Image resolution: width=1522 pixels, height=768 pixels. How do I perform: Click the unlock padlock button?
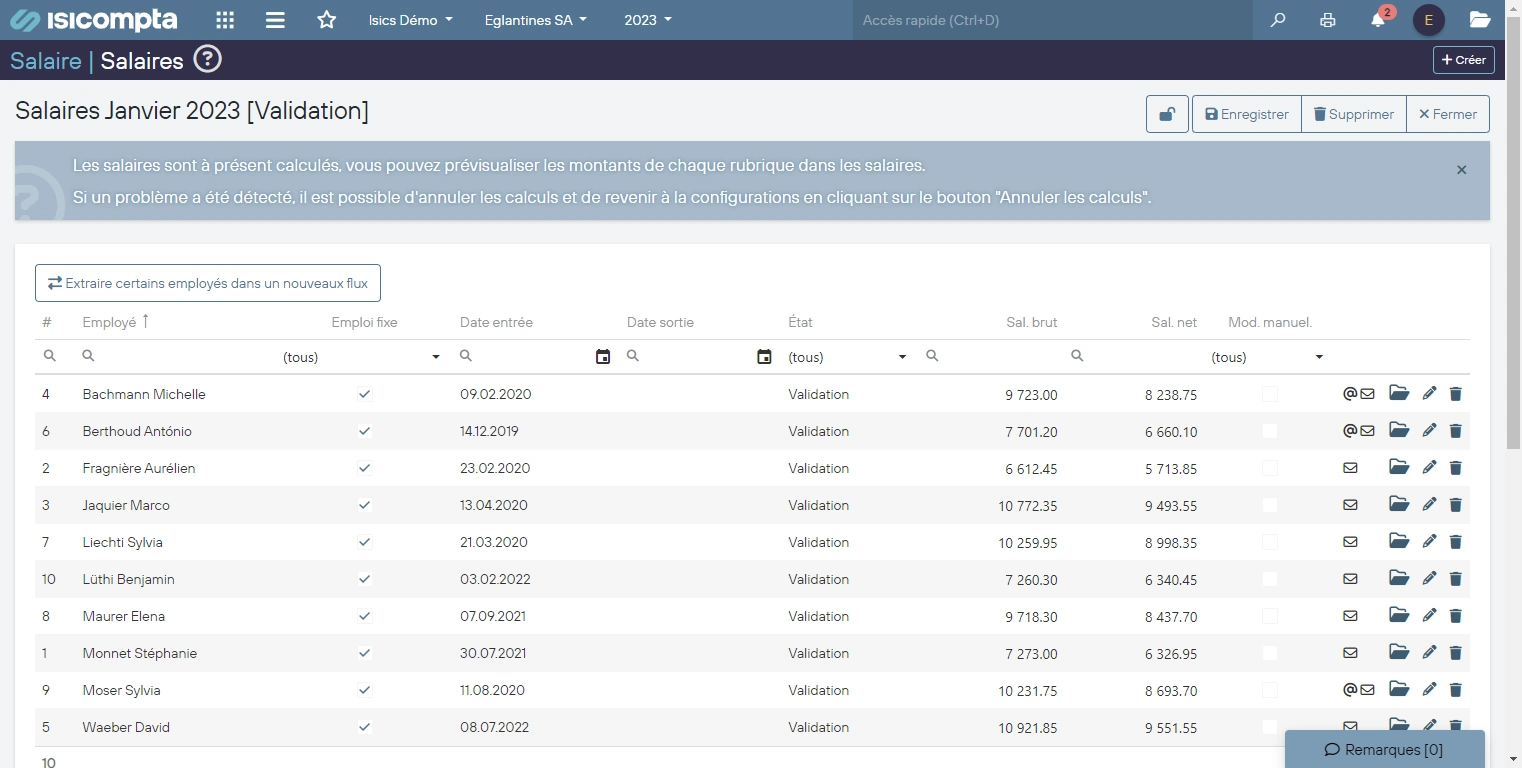[1167, 114]
